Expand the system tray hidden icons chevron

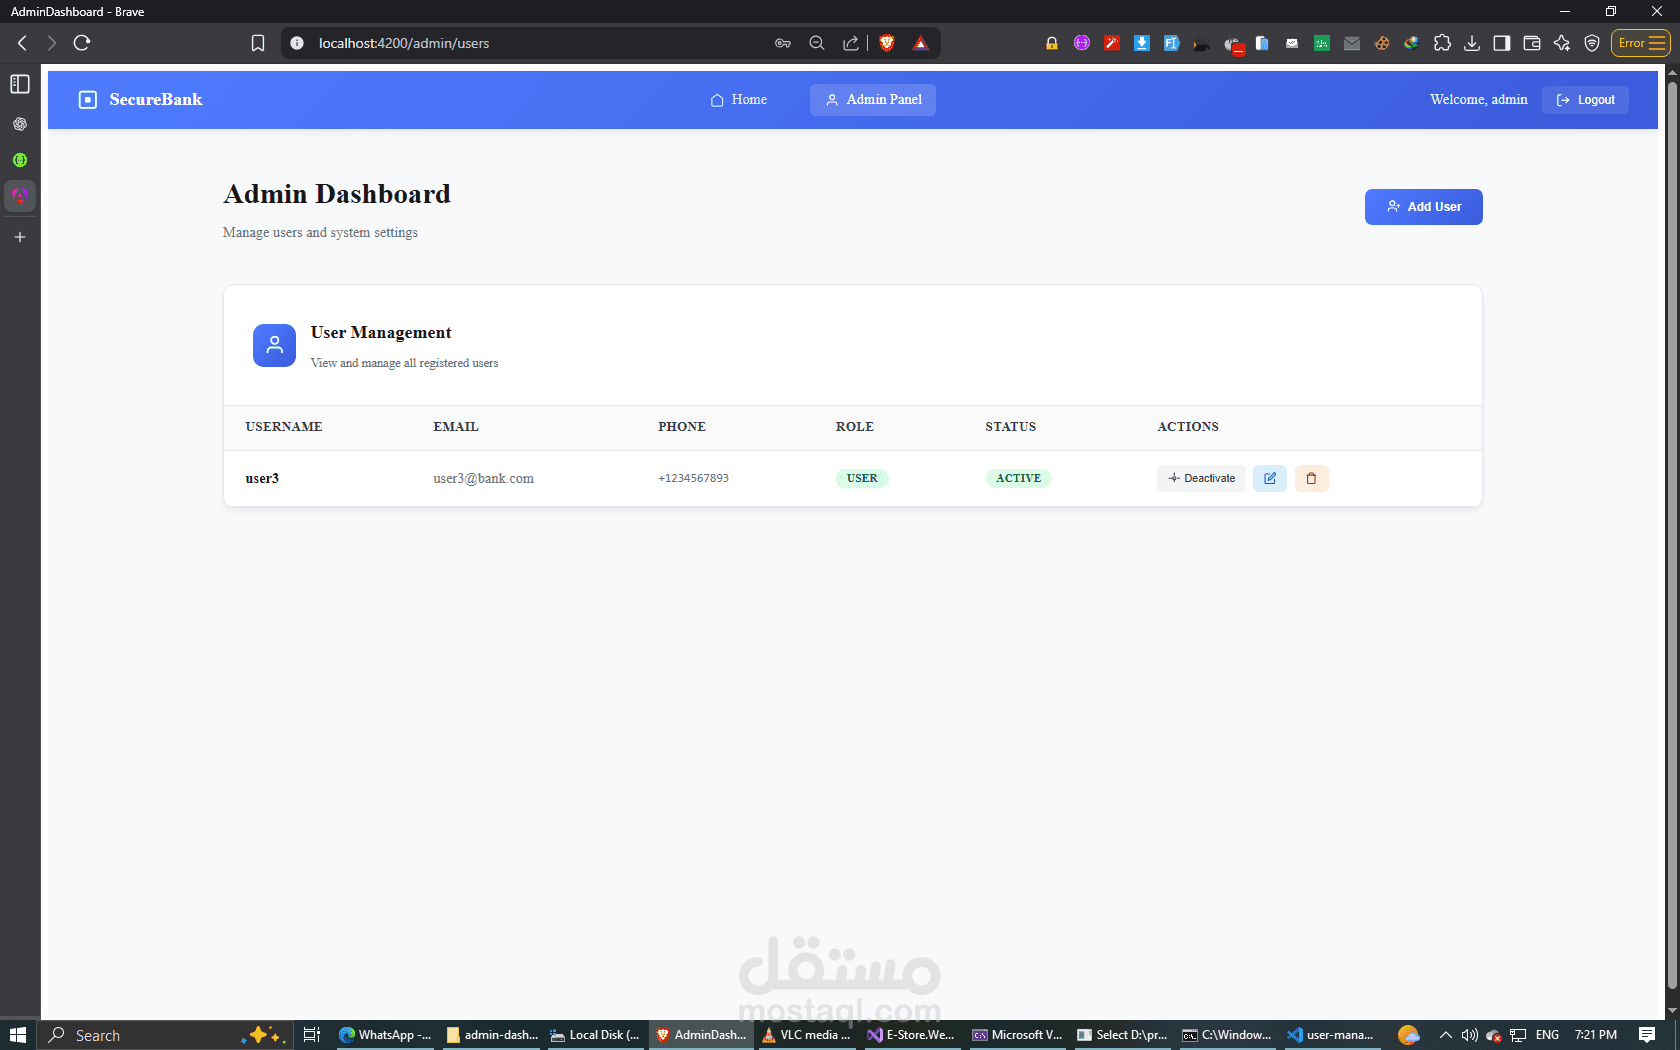tap(1445, 1035)
